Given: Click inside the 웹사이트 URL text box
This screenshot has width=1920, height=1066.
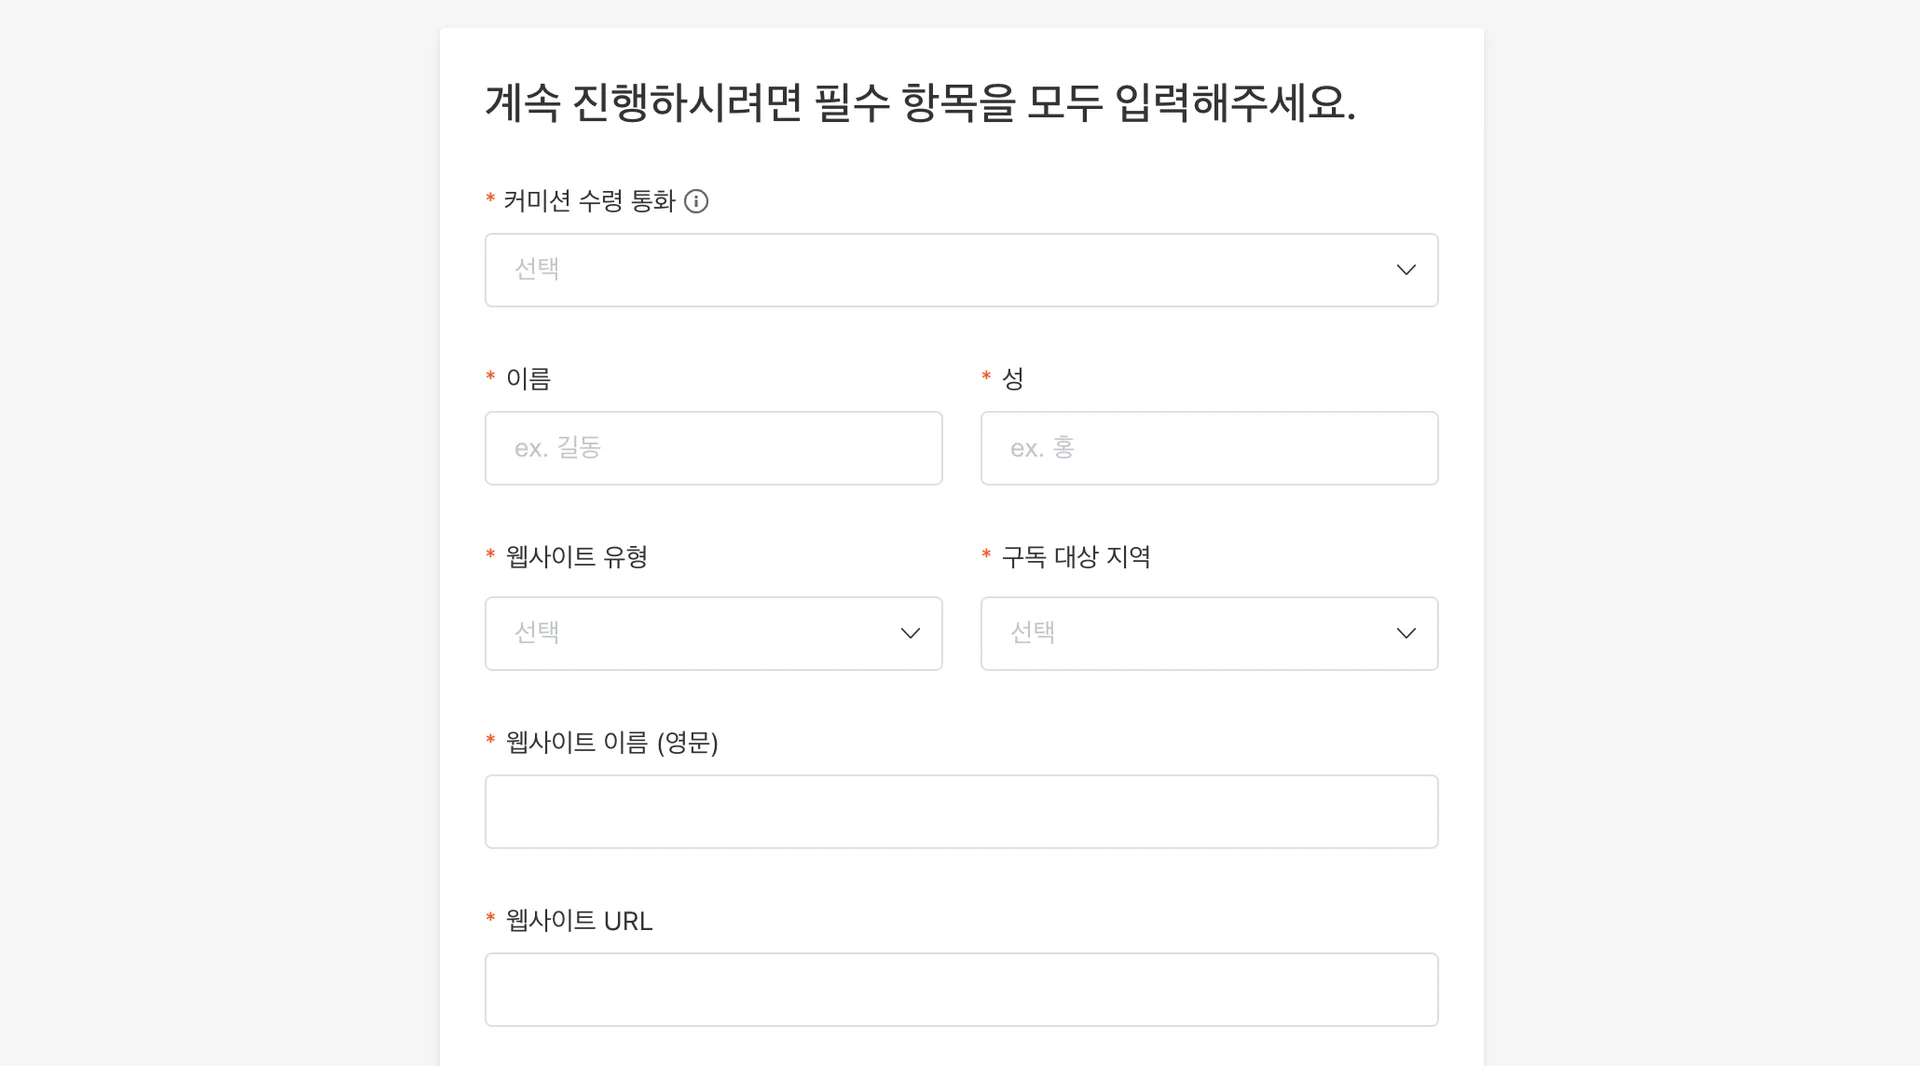Looking at the screenshot, I should (960, 989).
